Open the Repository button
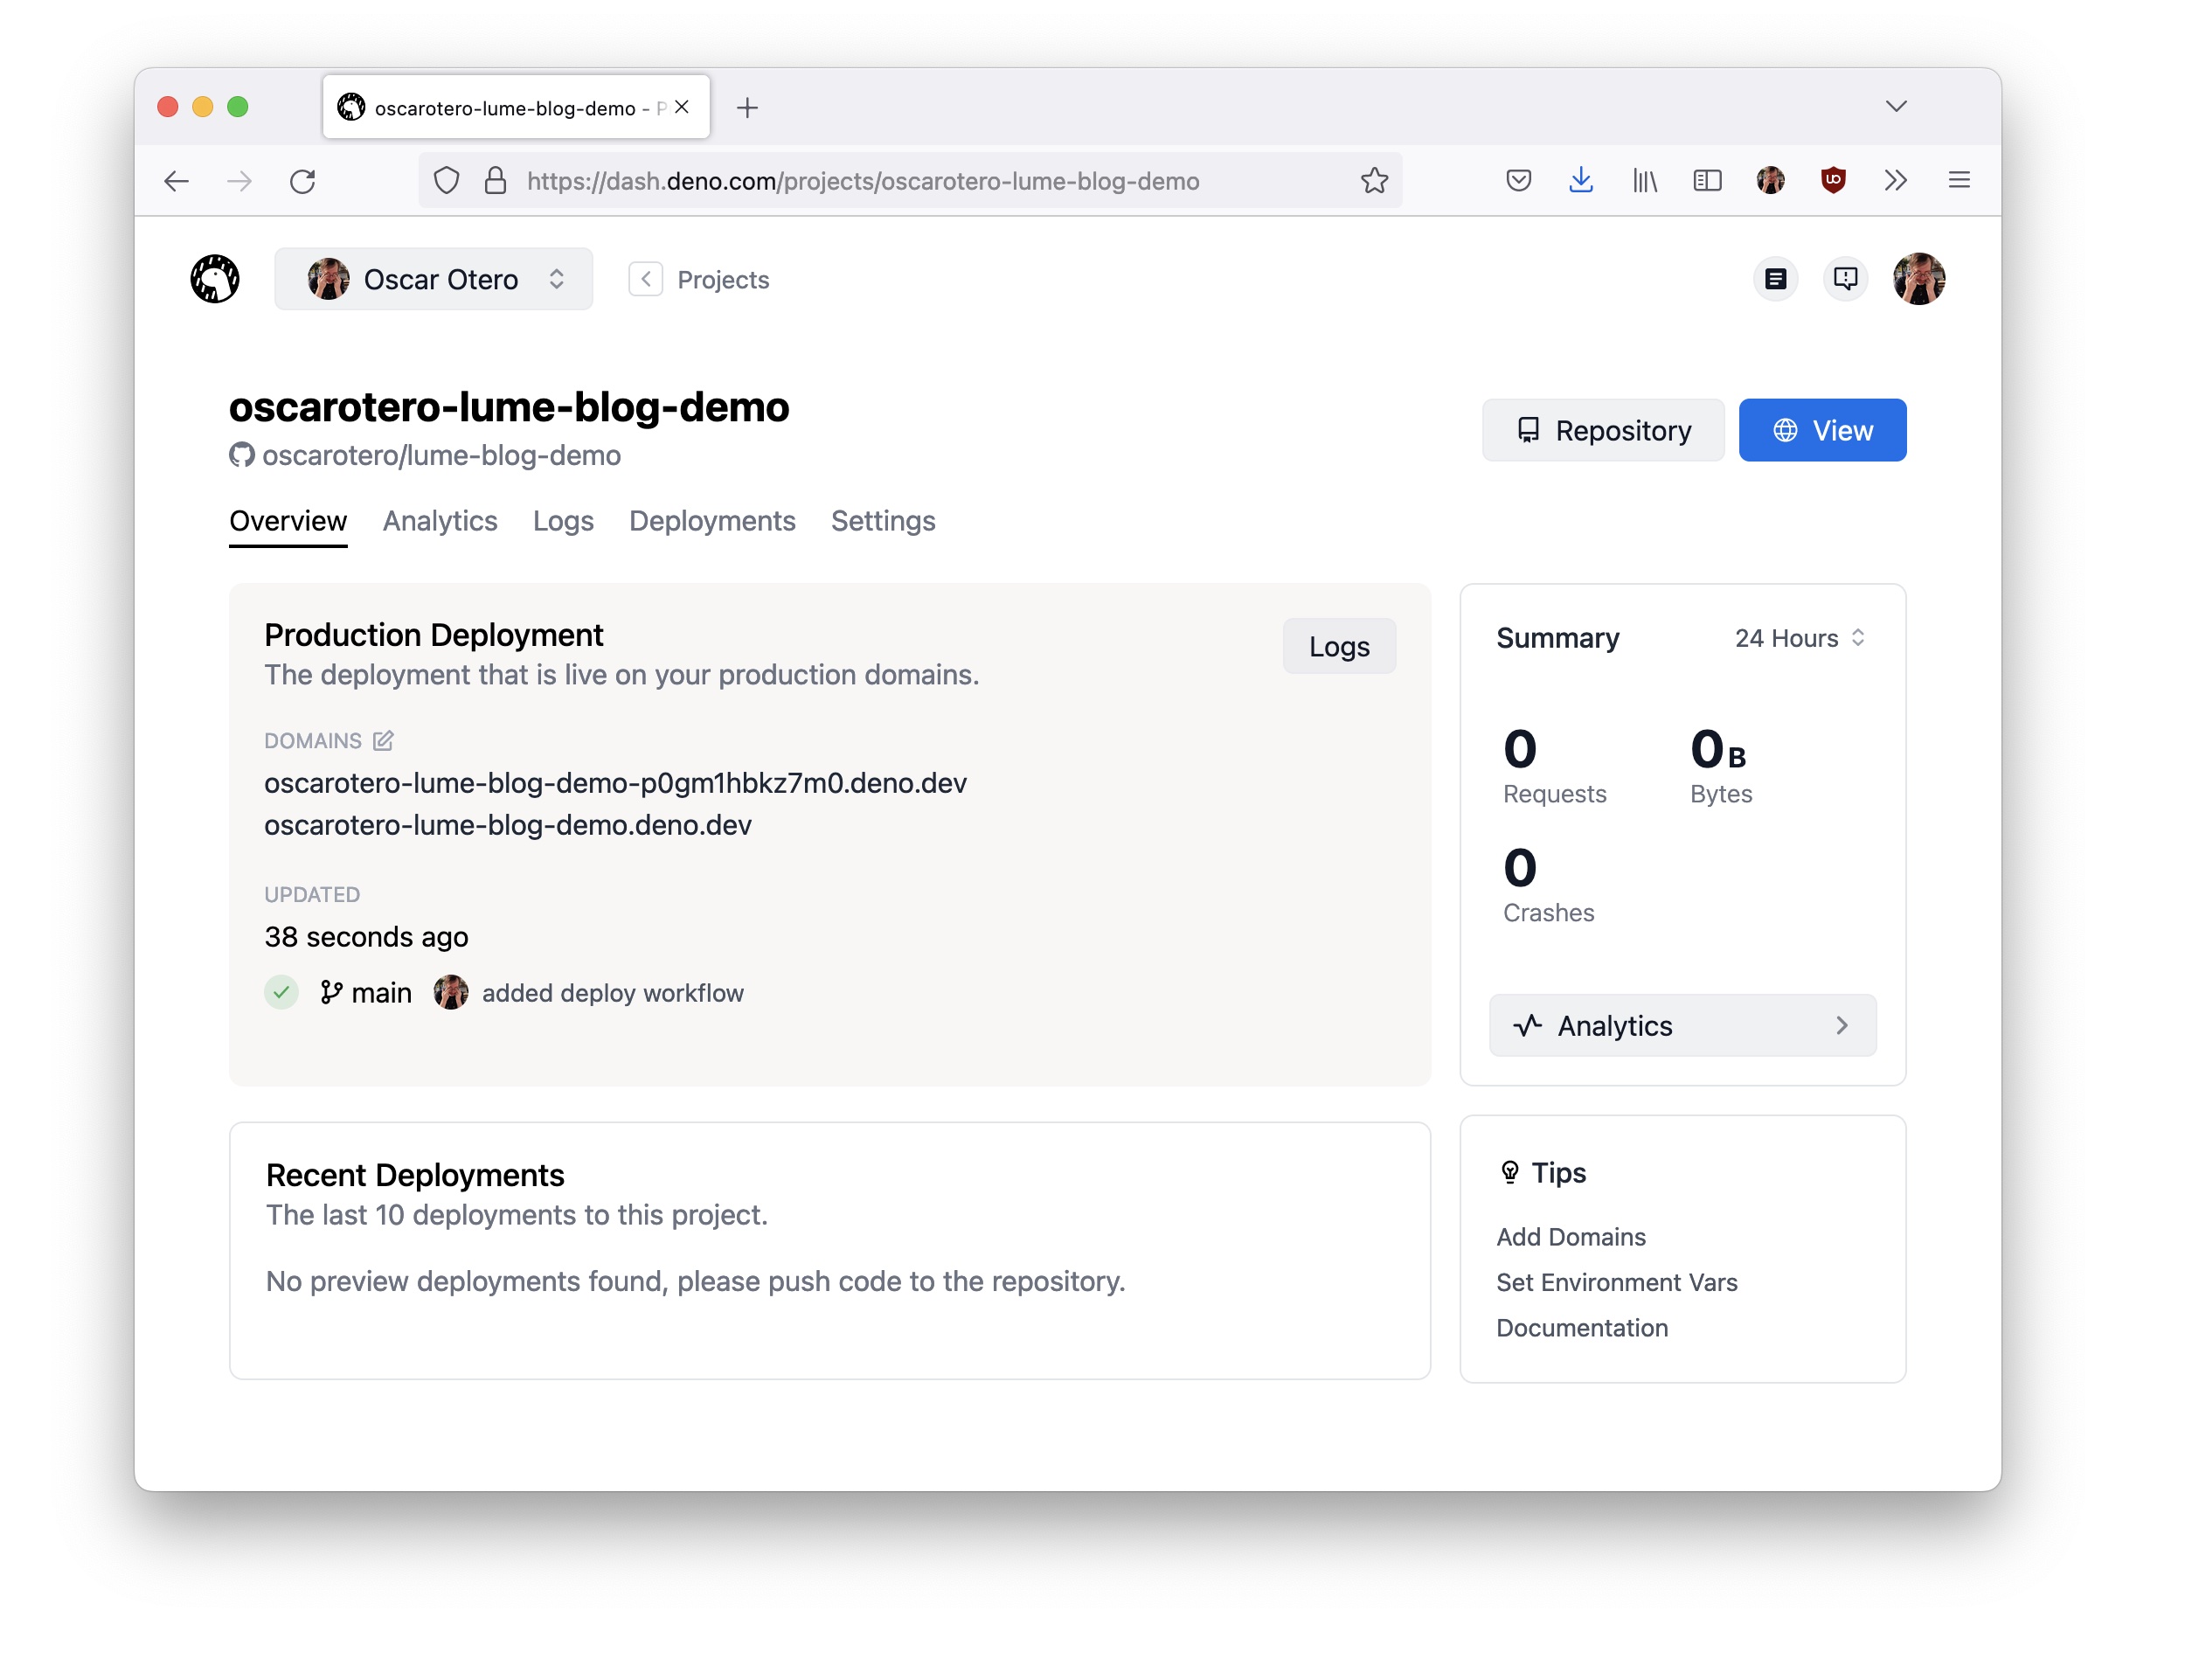This screenshot has width=2185, height=1680. click(x=1602, y=430)
